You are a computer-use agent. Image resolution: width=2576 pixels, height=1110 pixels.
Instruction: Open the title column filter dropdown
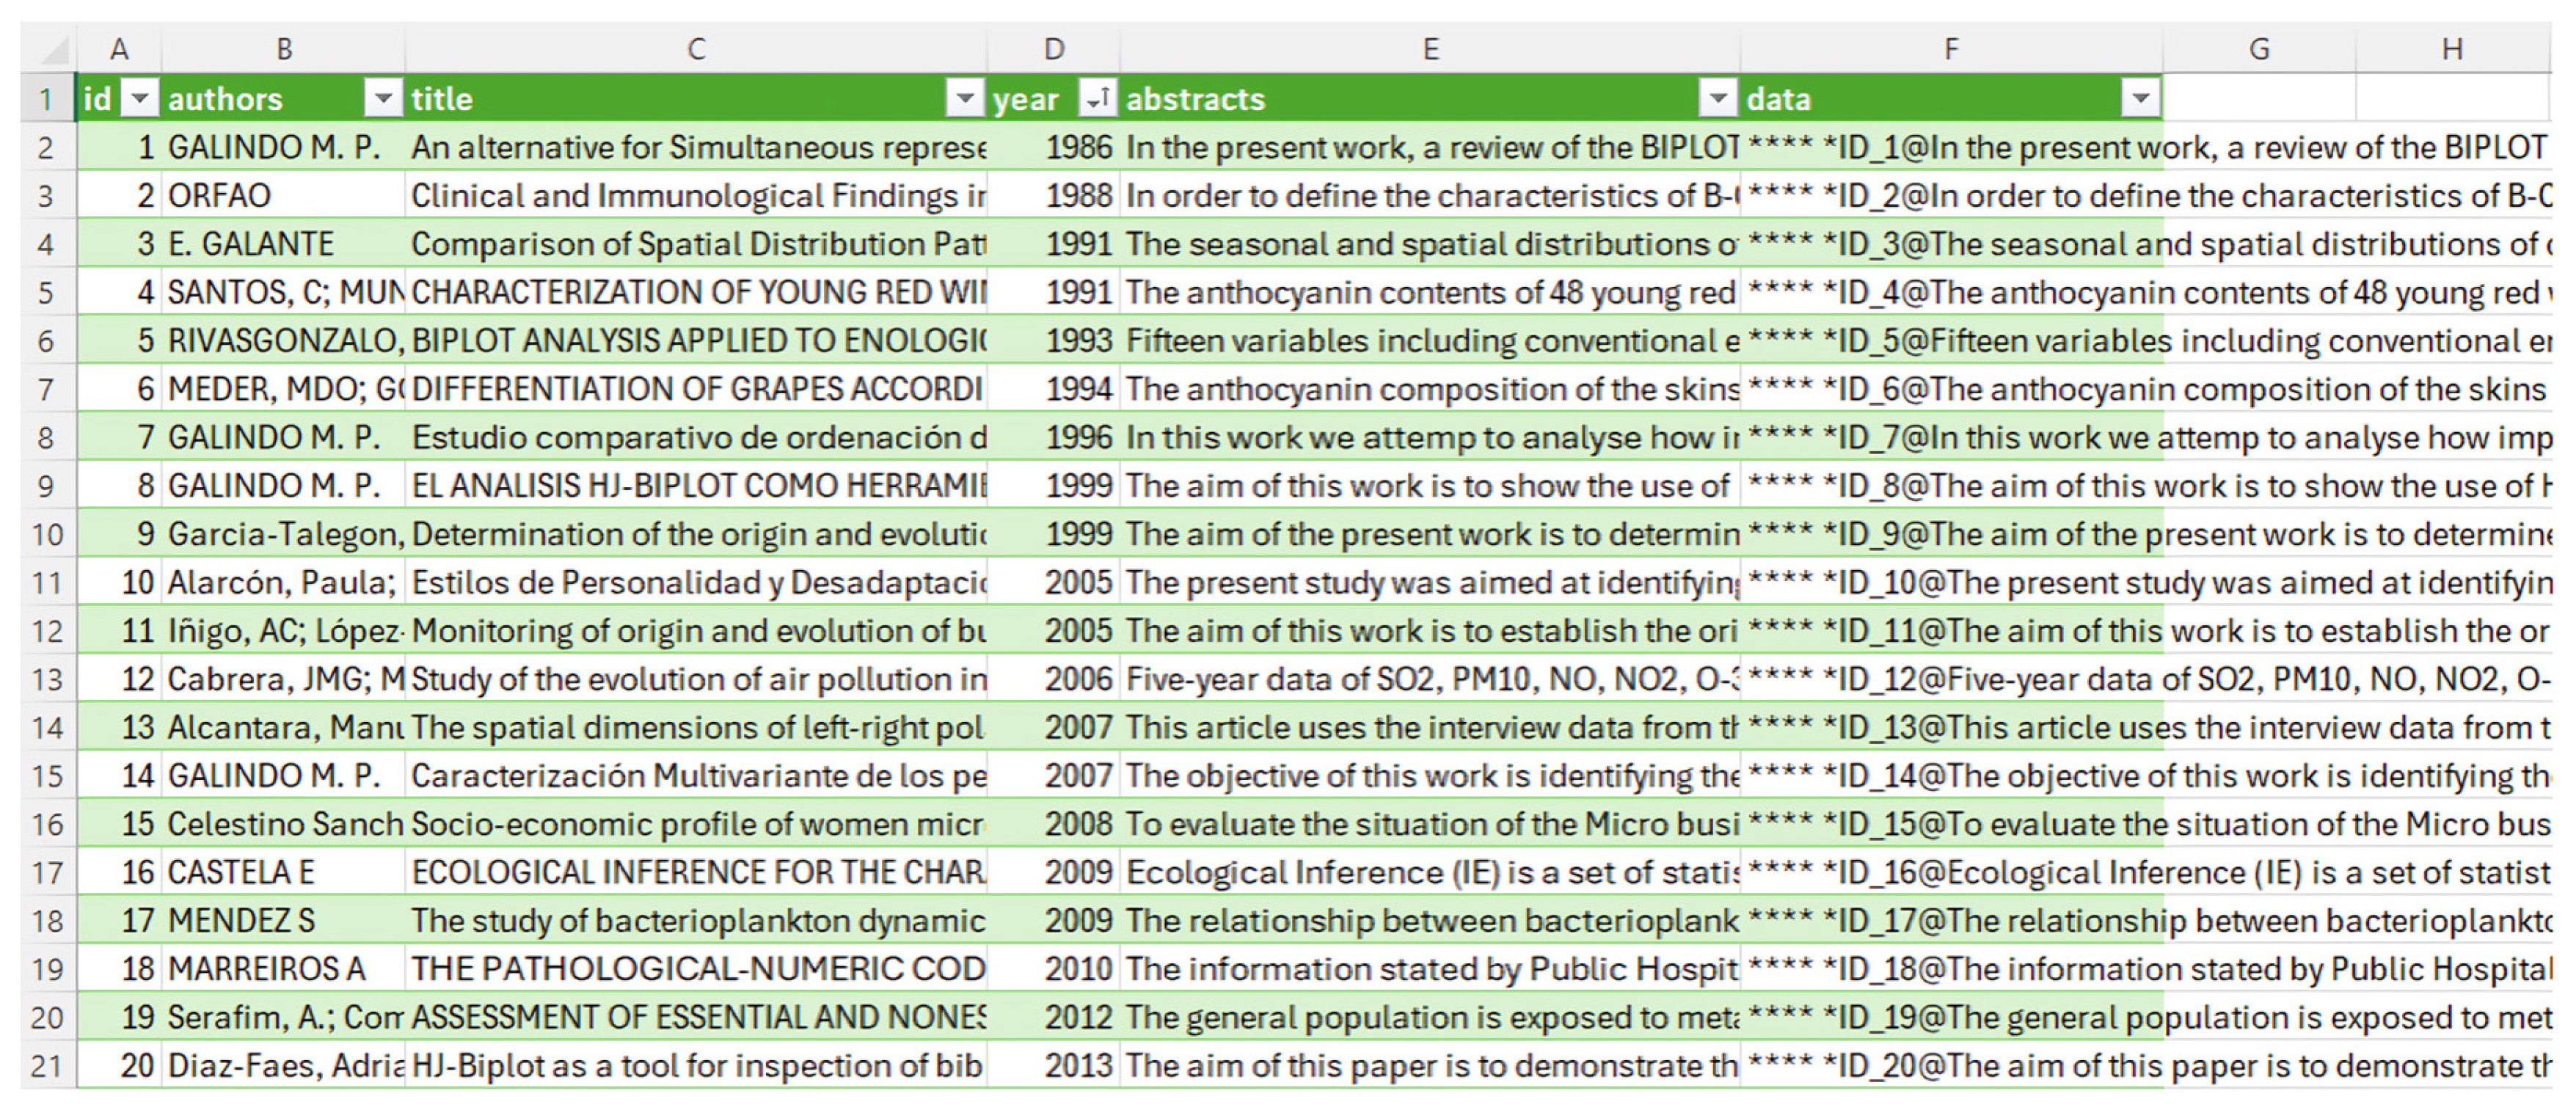963,97
